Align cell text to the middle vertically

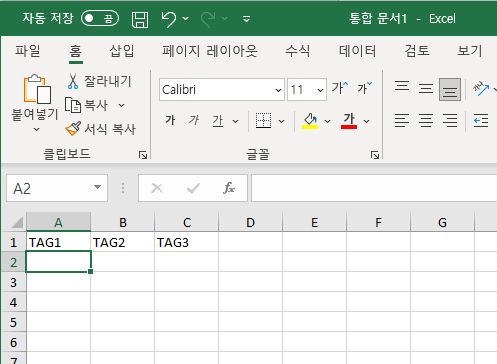tap(426, 89)
